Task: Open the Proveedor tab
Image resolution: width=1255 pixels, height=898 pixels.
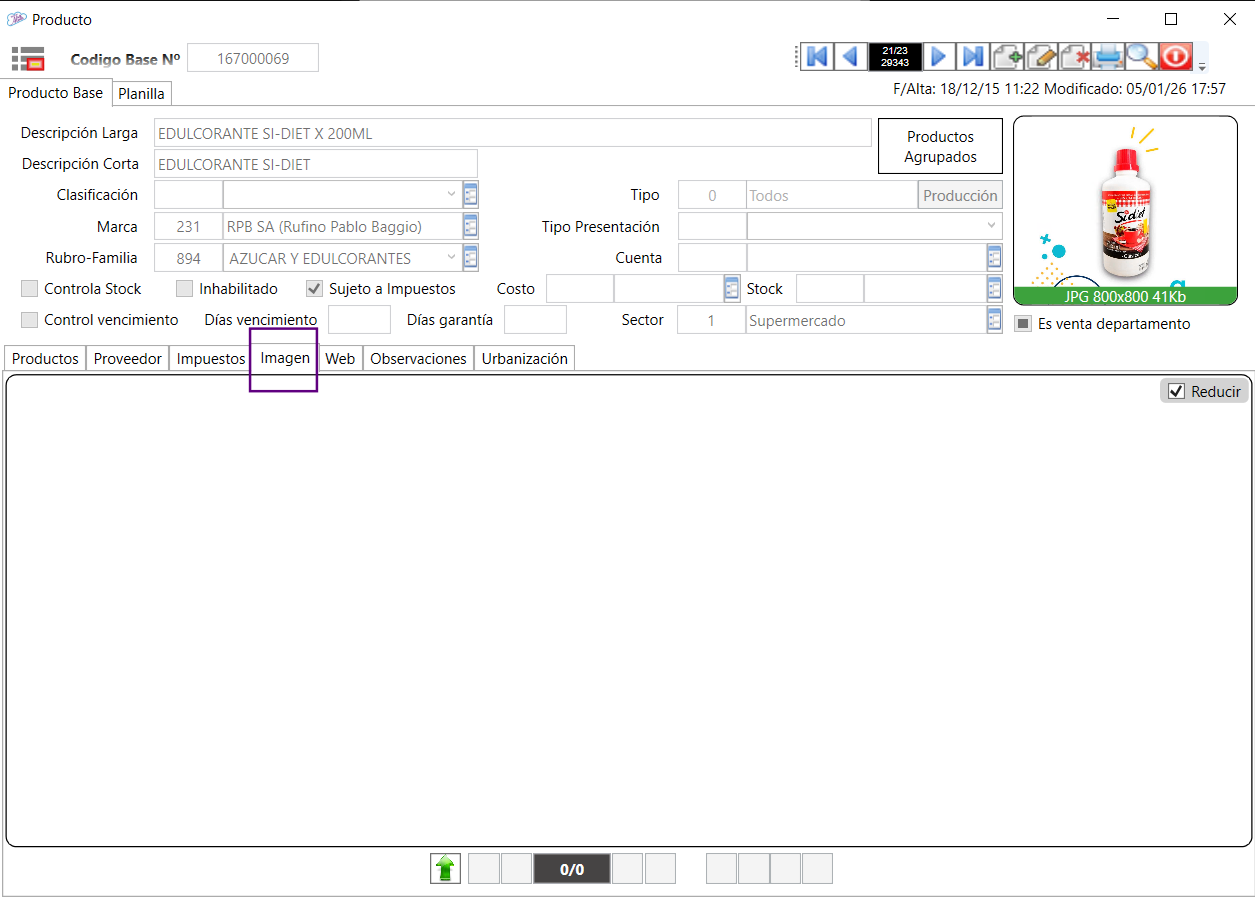Action: pyautogui.click(x=127, y=359)
